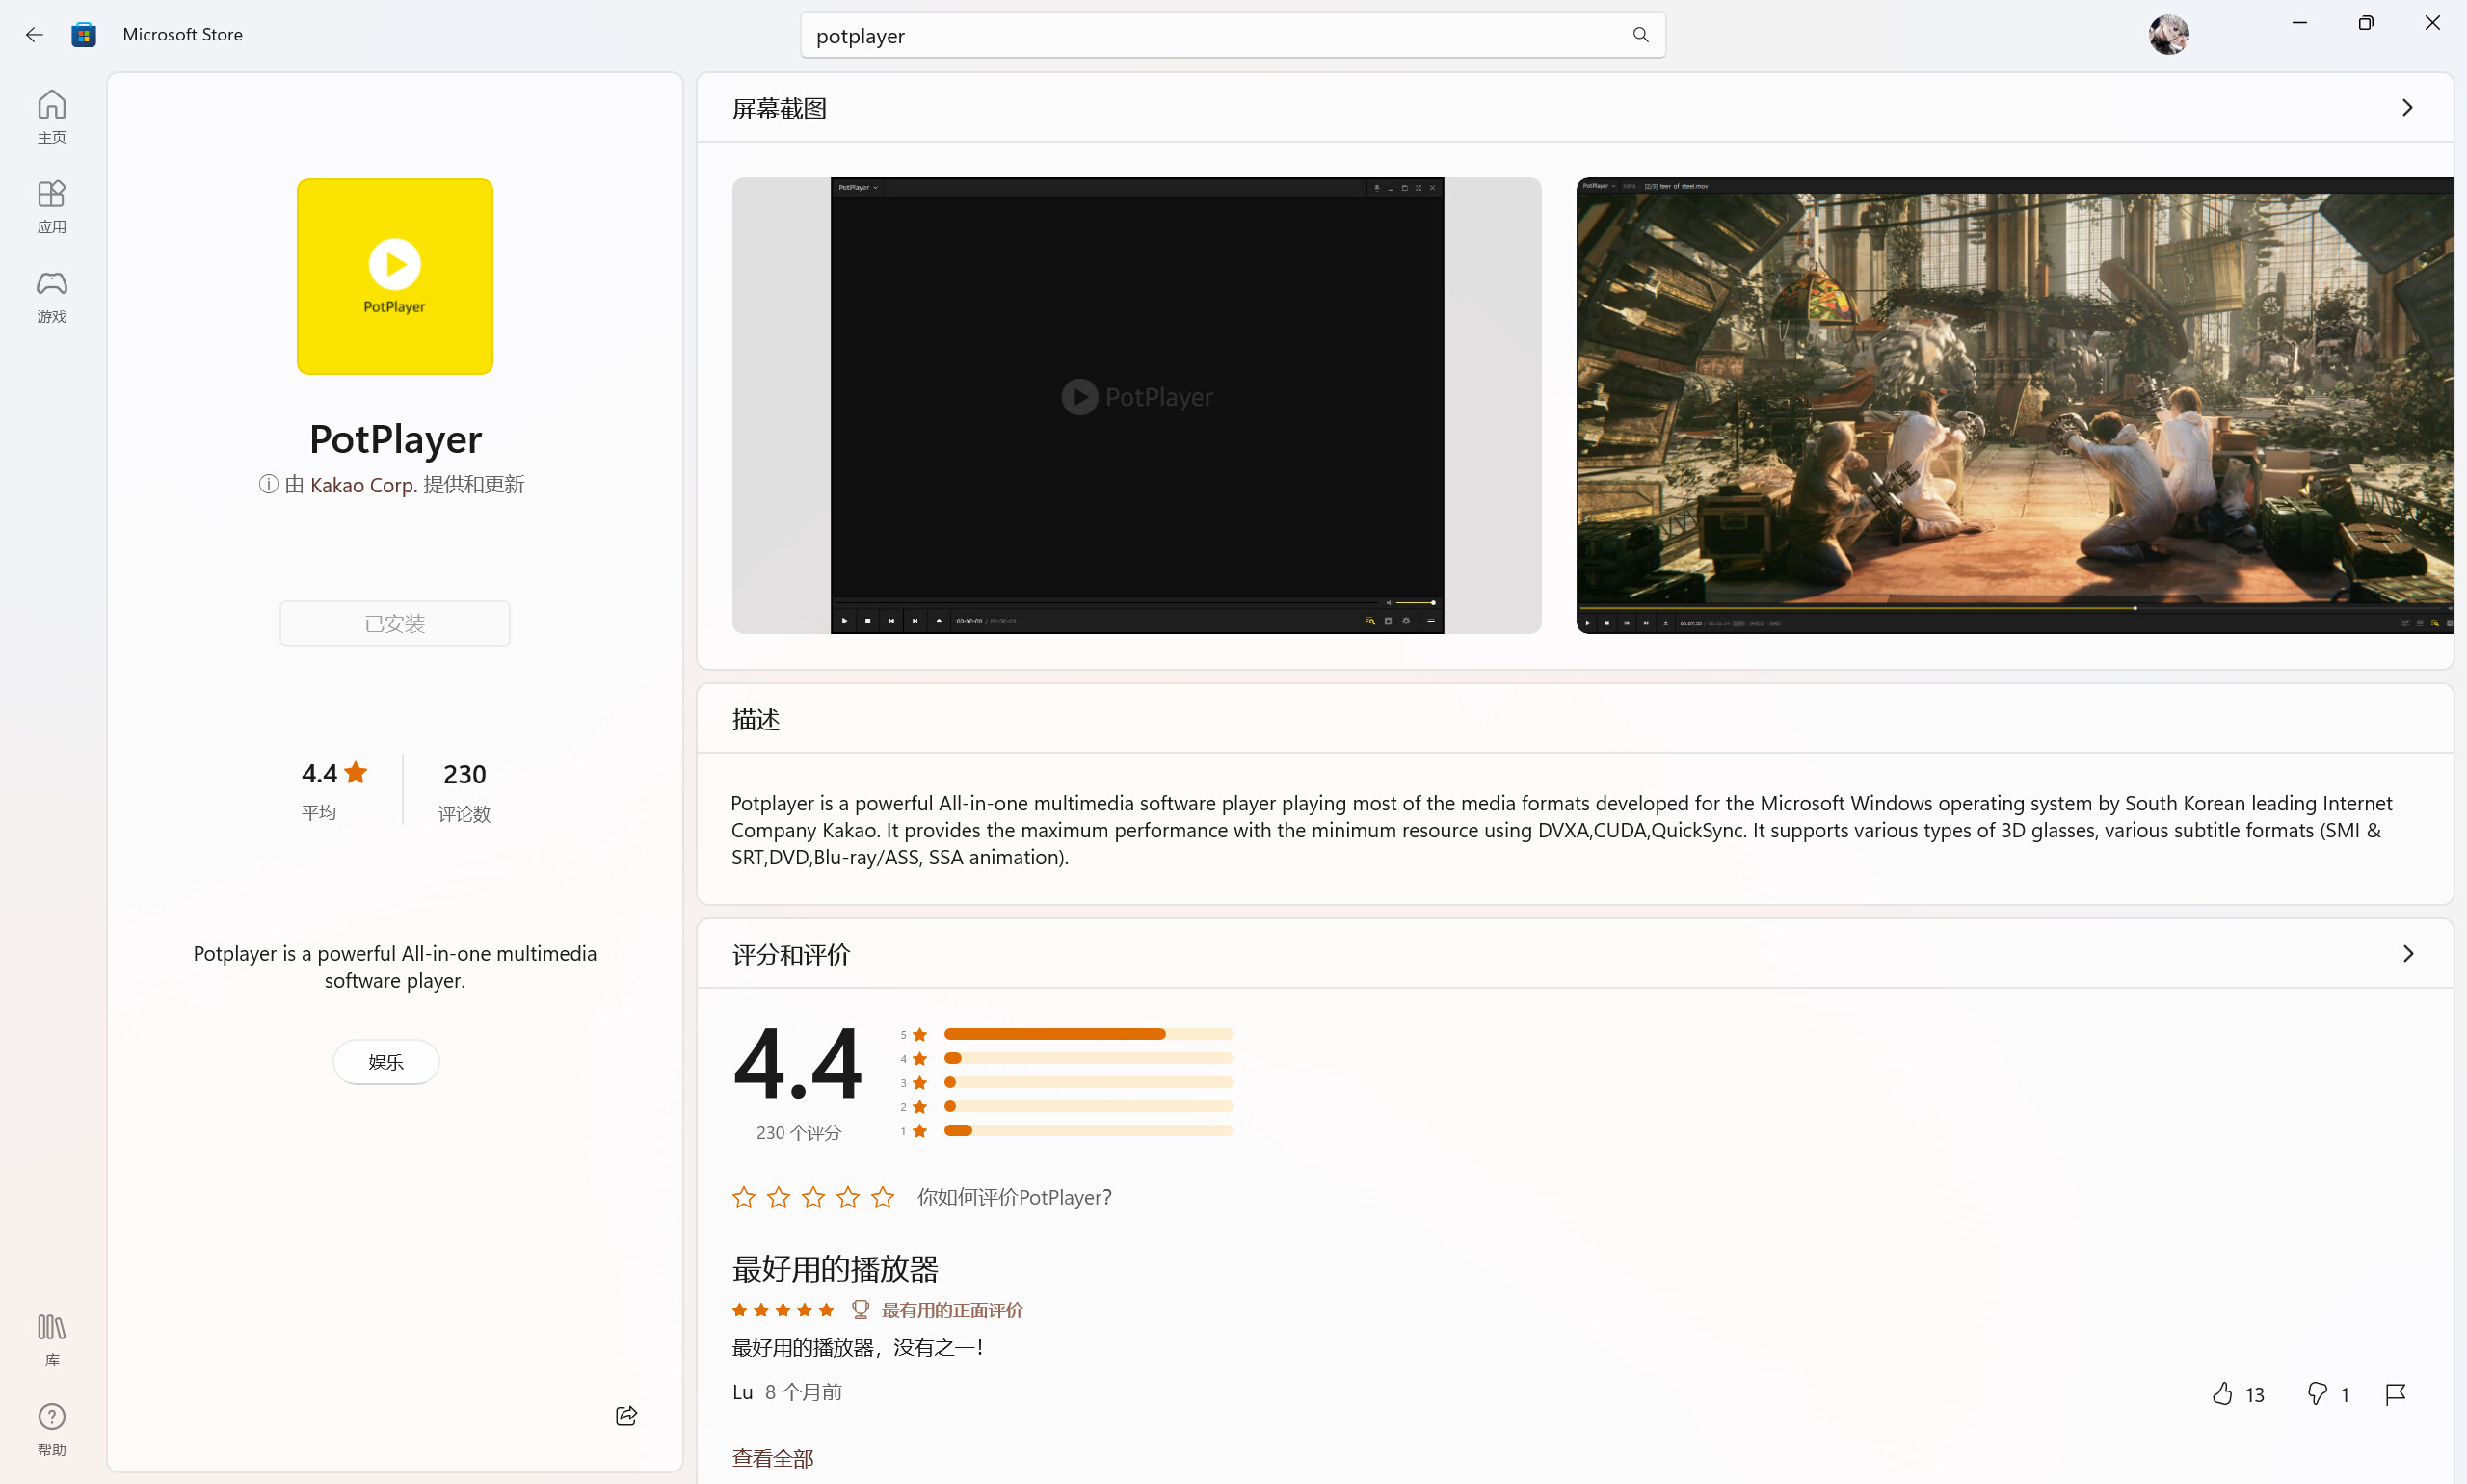The width and height of the screenshot is (2467, 1484).
Task: Open the Games (游戏) sidebar section
Action: coord(52,297)
